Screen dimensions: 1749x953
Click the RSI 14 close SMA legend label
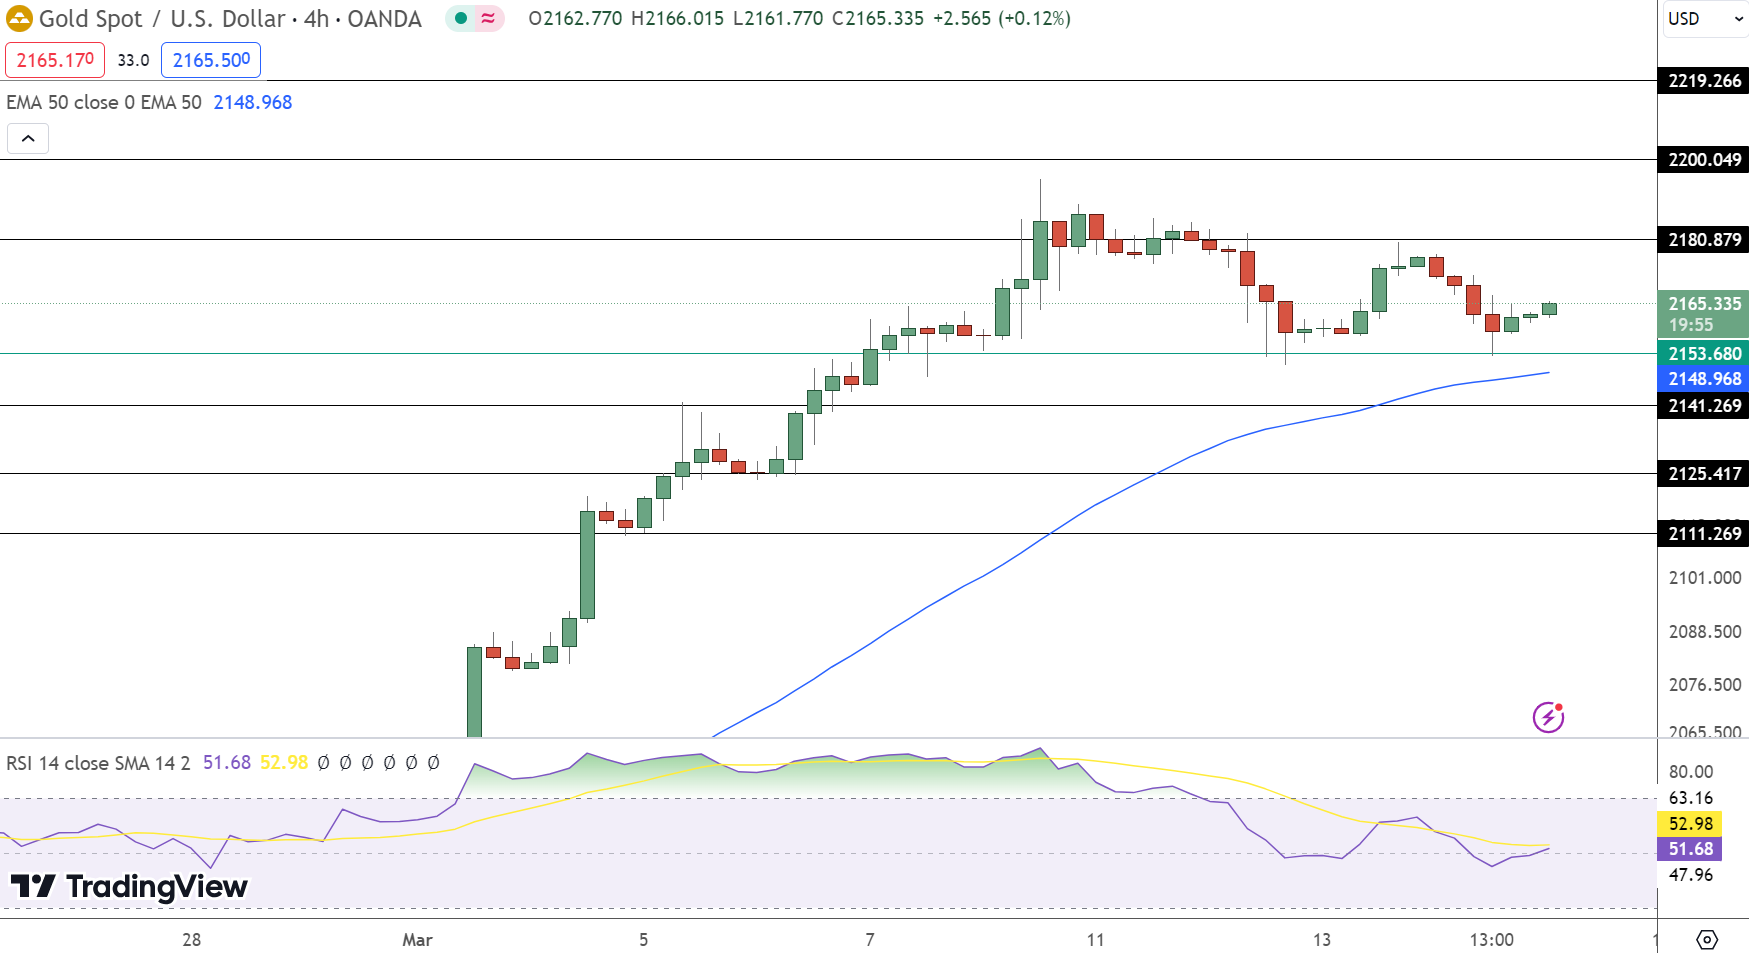point(95,762)
